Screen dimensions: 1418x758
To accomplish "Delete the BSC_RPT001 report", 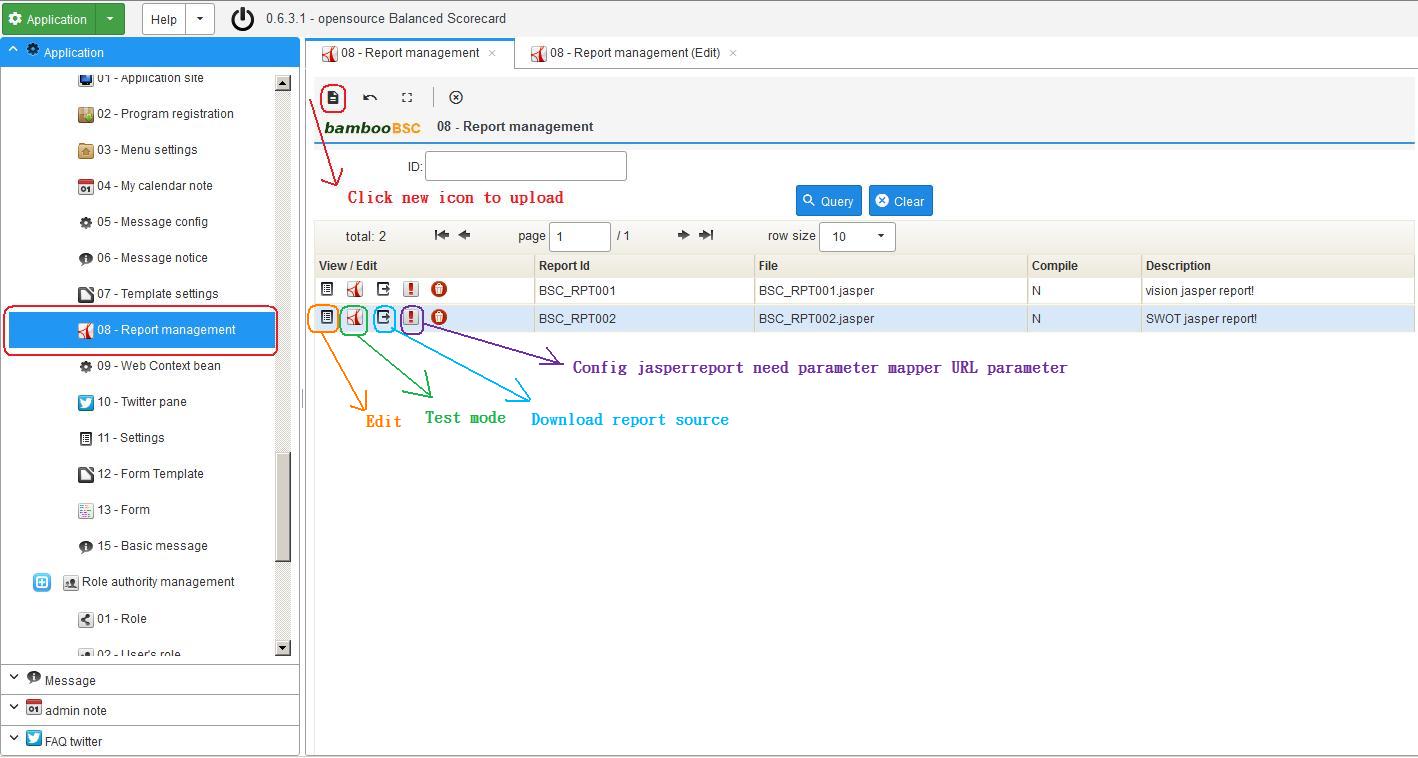I will point(439,289).
